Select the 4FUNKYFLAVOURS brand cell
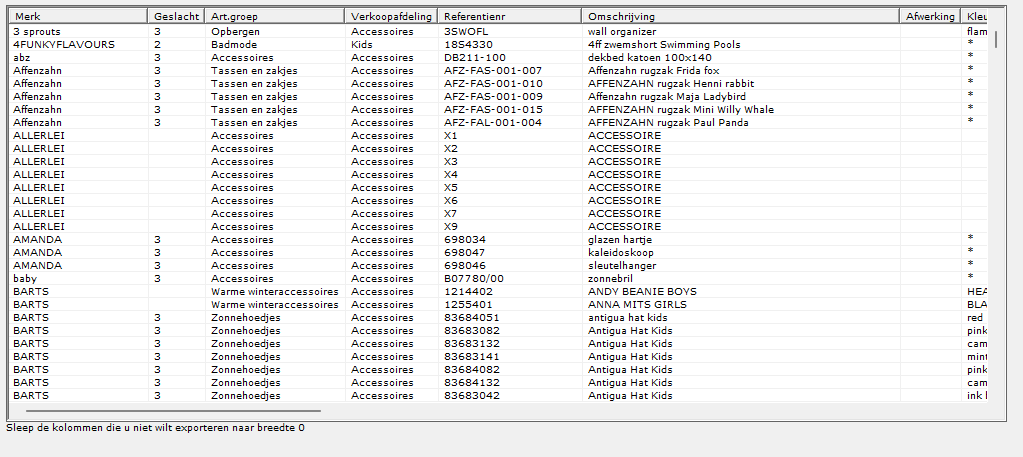 (64, 44)
